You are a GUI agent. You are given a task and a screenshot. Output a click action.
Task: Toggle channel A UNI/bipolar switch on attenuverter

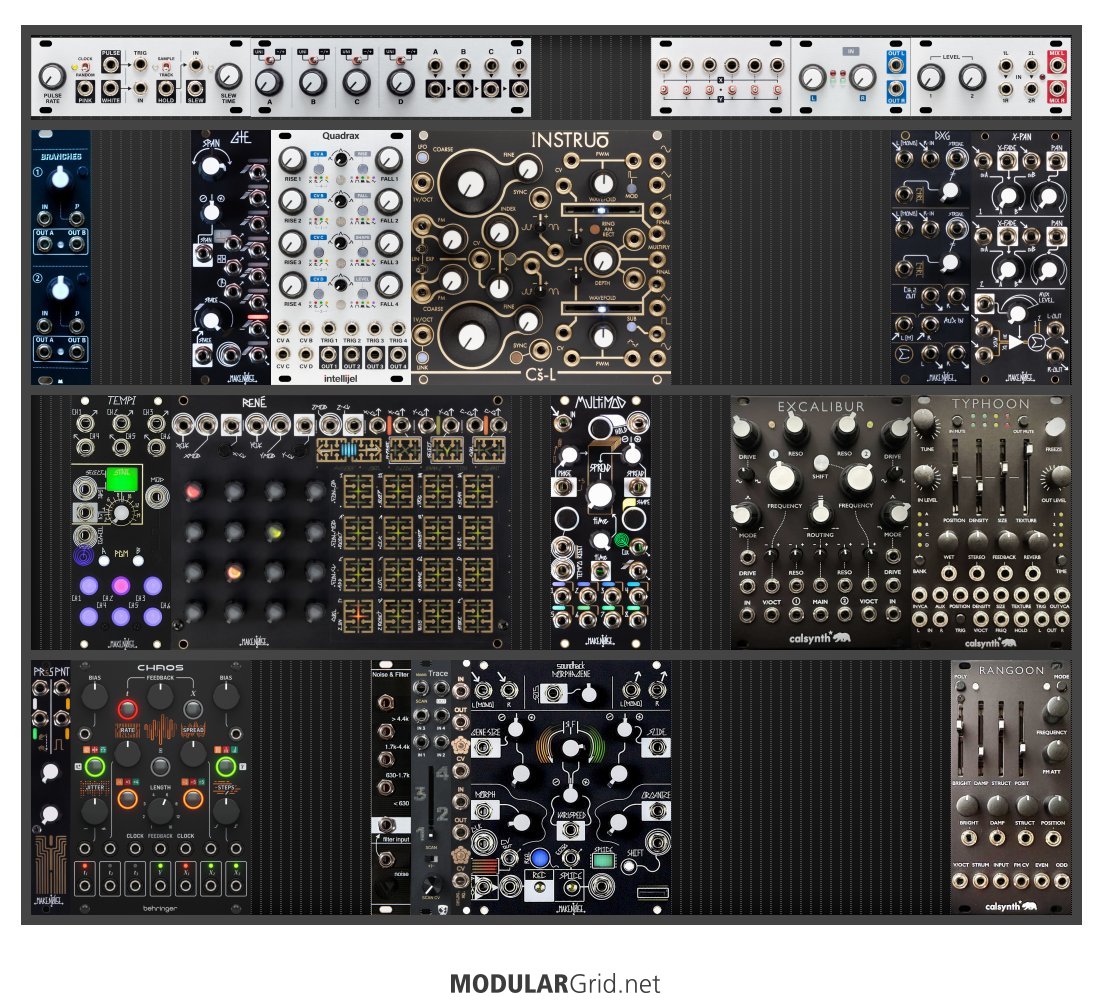click(x=269, y=62)
